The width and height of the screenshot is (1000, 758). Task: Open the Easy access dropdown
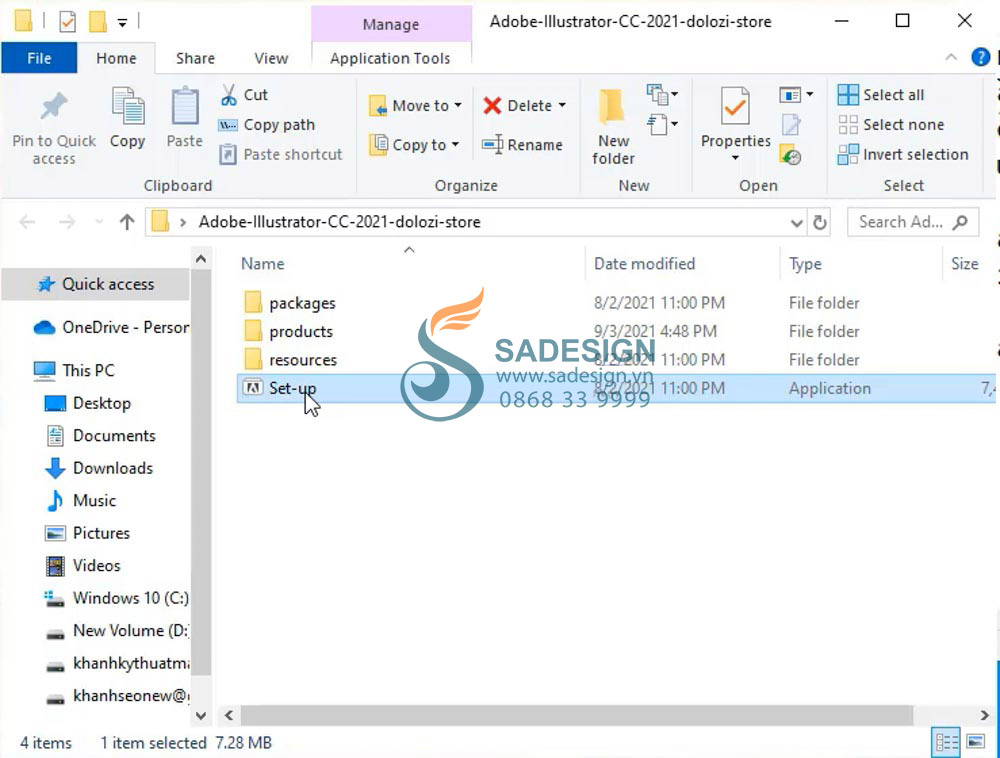(661, 124)
